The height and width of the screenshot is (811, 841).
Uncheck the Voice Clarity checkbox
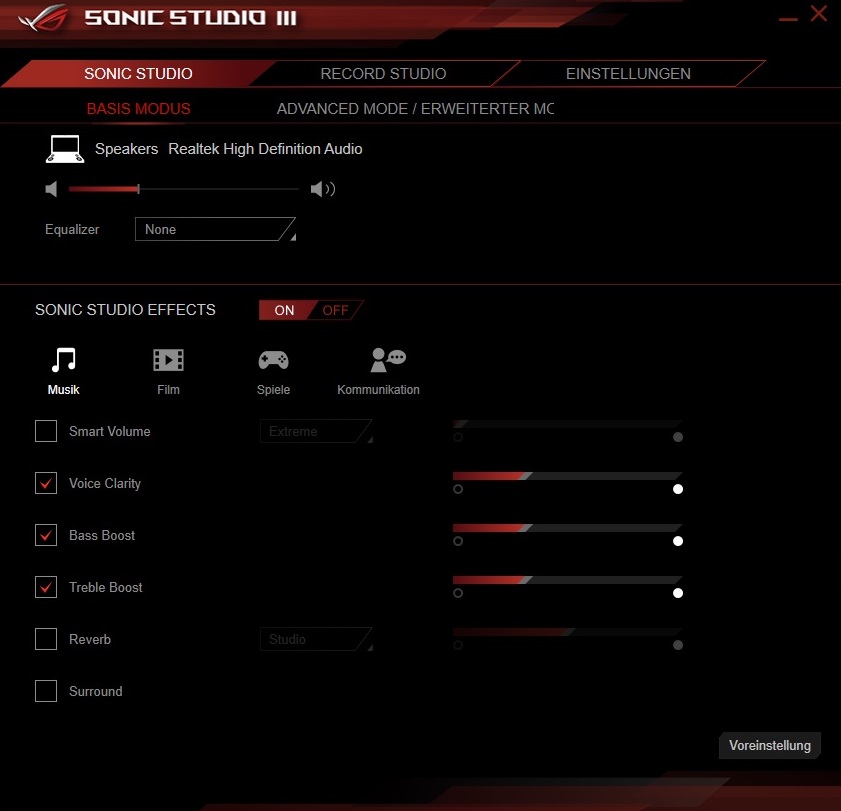[x=46, y=483]
